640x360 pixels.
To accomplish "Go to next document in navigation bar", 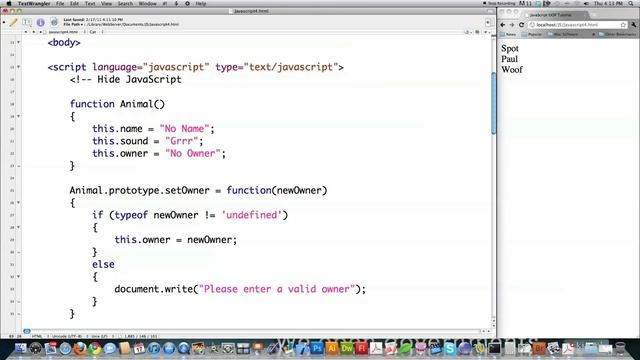I will 33,32.
